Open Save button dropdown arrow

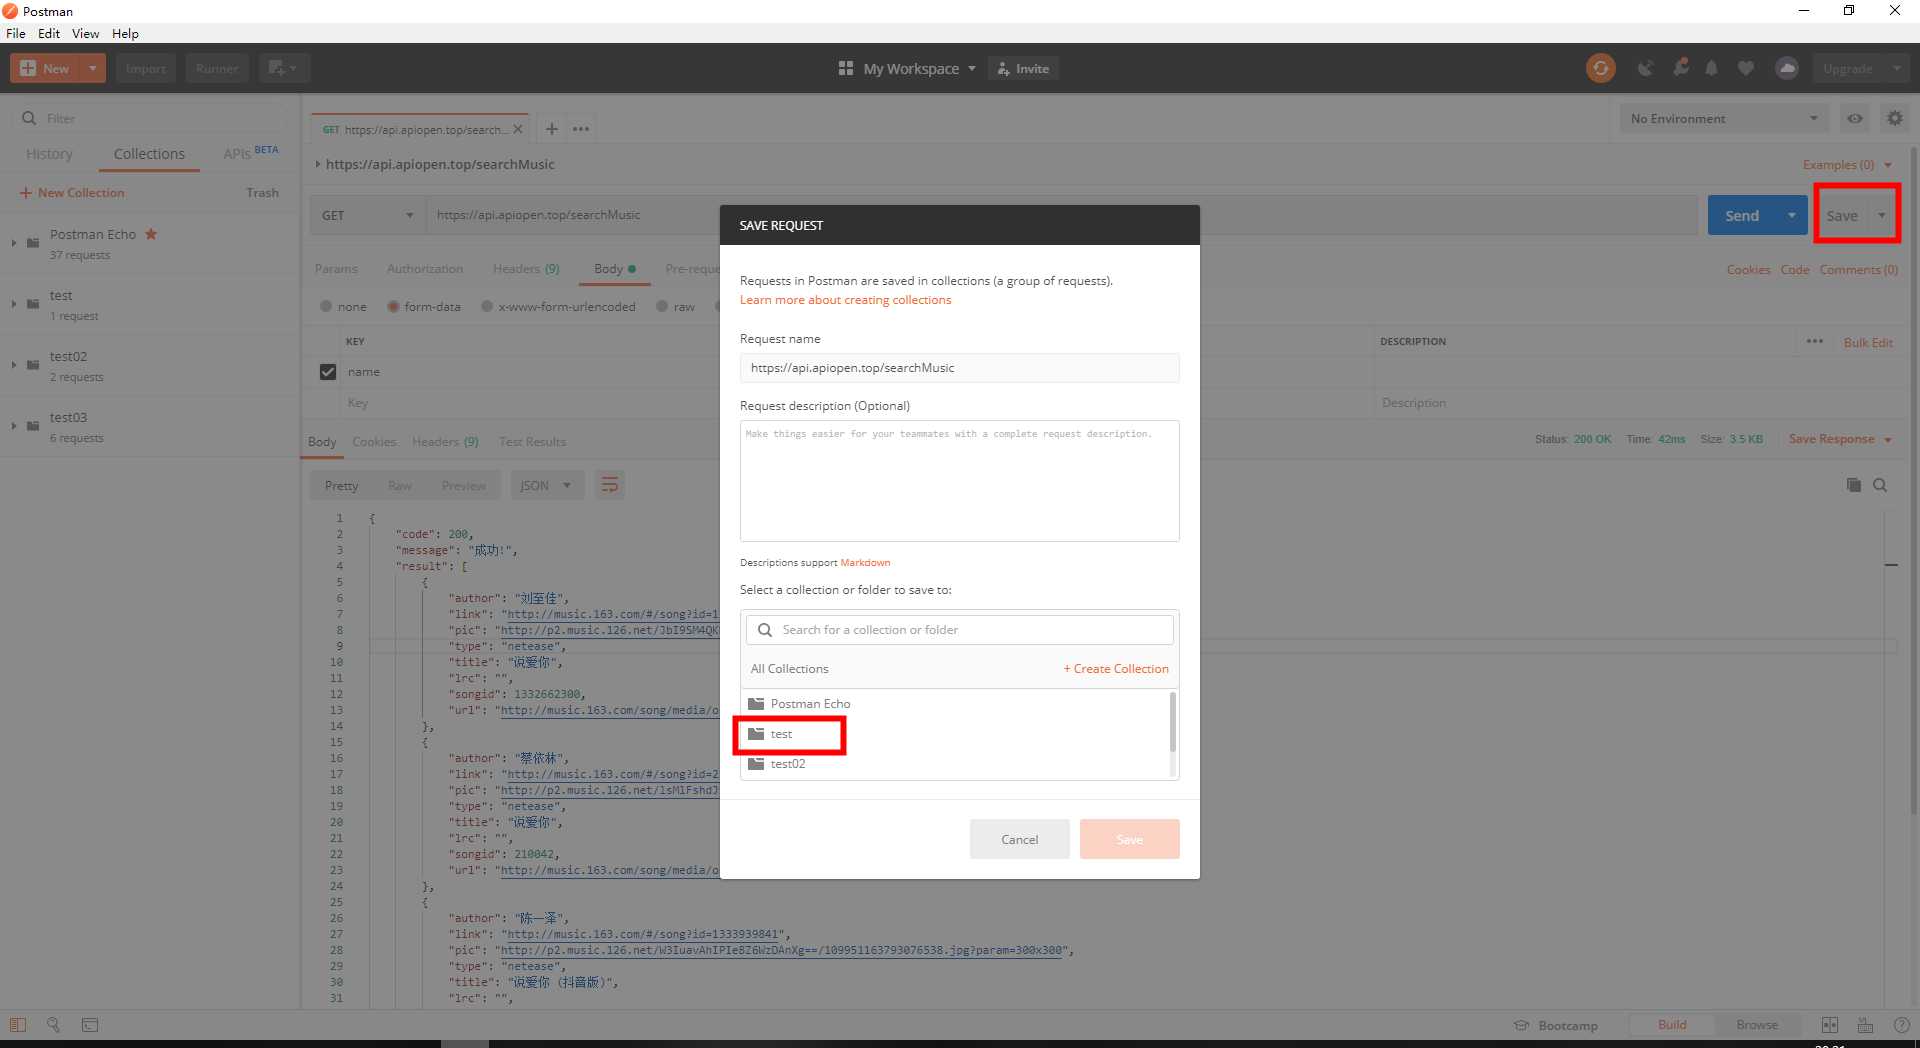click(1881, 215)
